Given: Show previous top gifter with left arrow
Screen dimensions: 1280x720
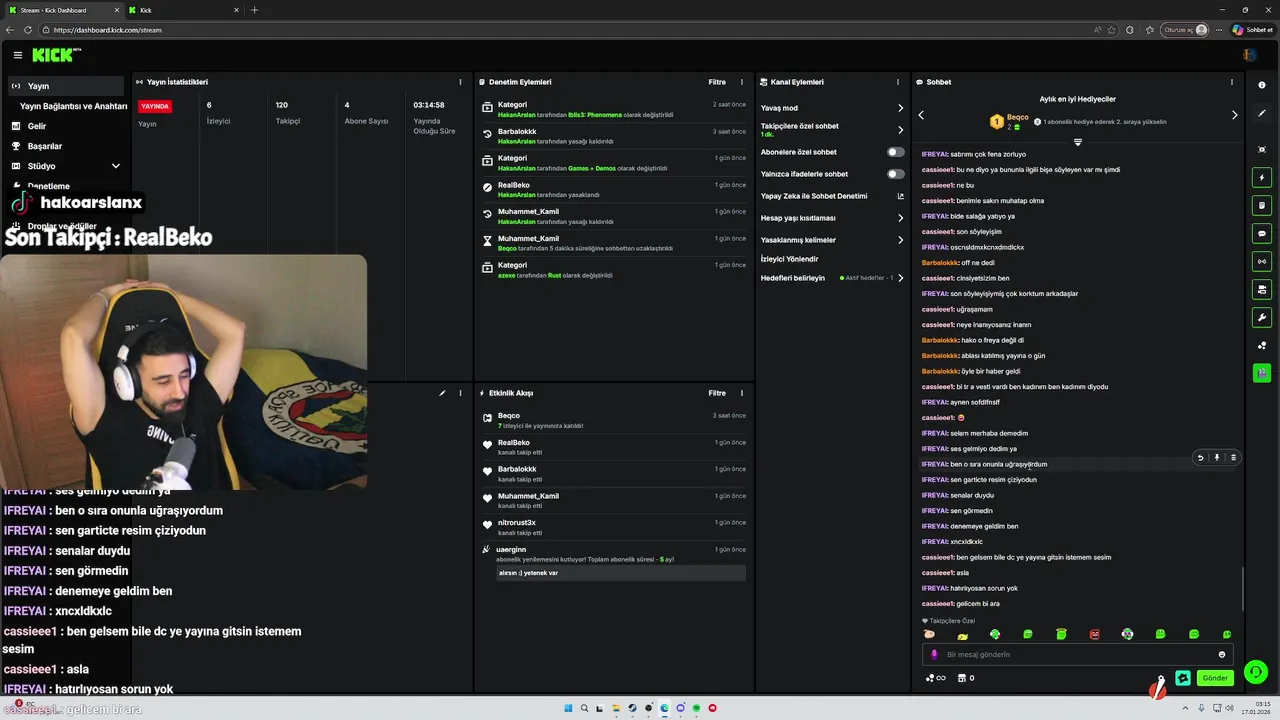Looking at the screenshot, I should point(921,115).
